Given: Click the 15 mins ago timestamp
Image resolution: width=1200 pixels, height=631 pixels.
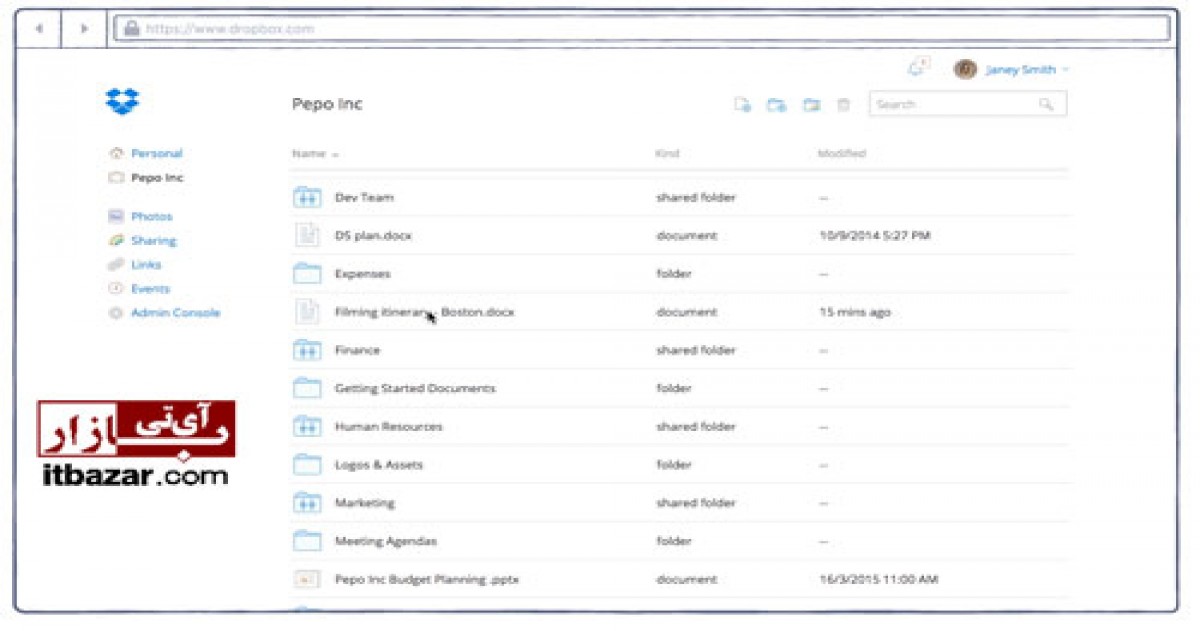Looking at the screenshot, I should 854,312.
